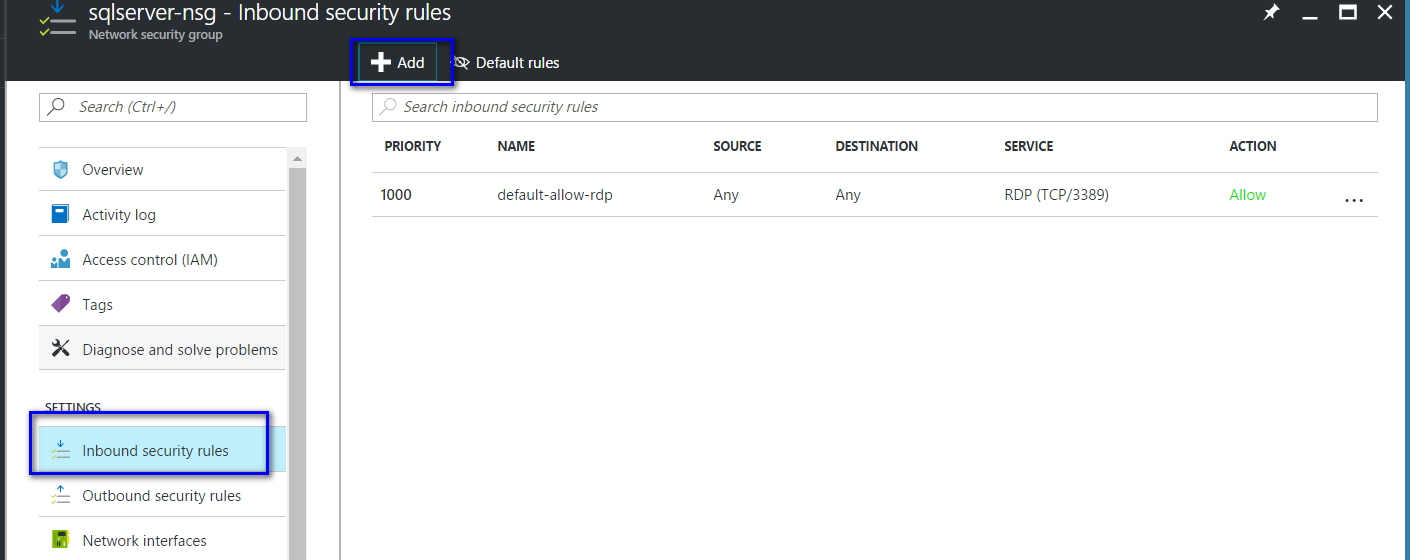Toggle Default rules visibility
The width and height of the screenshot is (1410, 560).
[x=505, y=63]
